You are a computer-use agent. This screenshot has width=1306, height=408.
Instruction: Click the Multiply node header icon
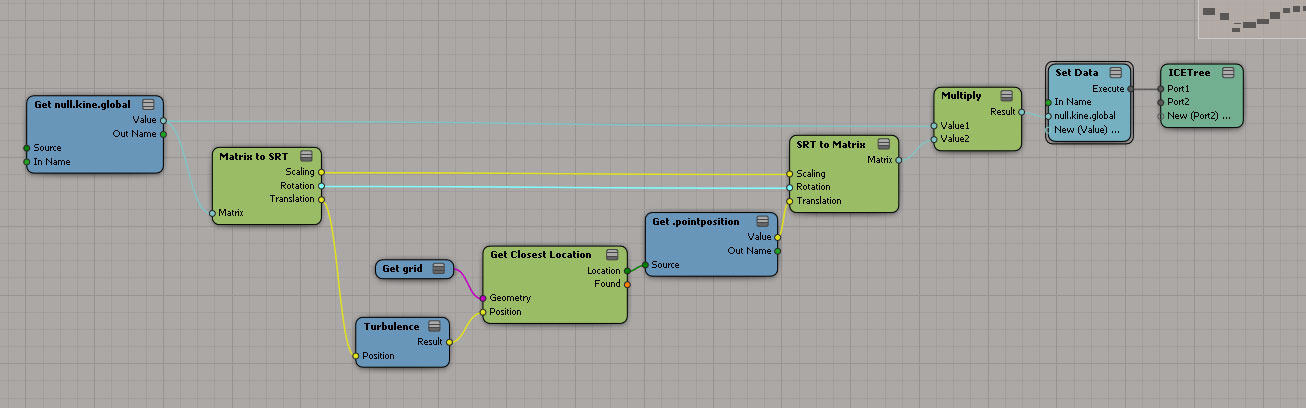[1005, 96]
